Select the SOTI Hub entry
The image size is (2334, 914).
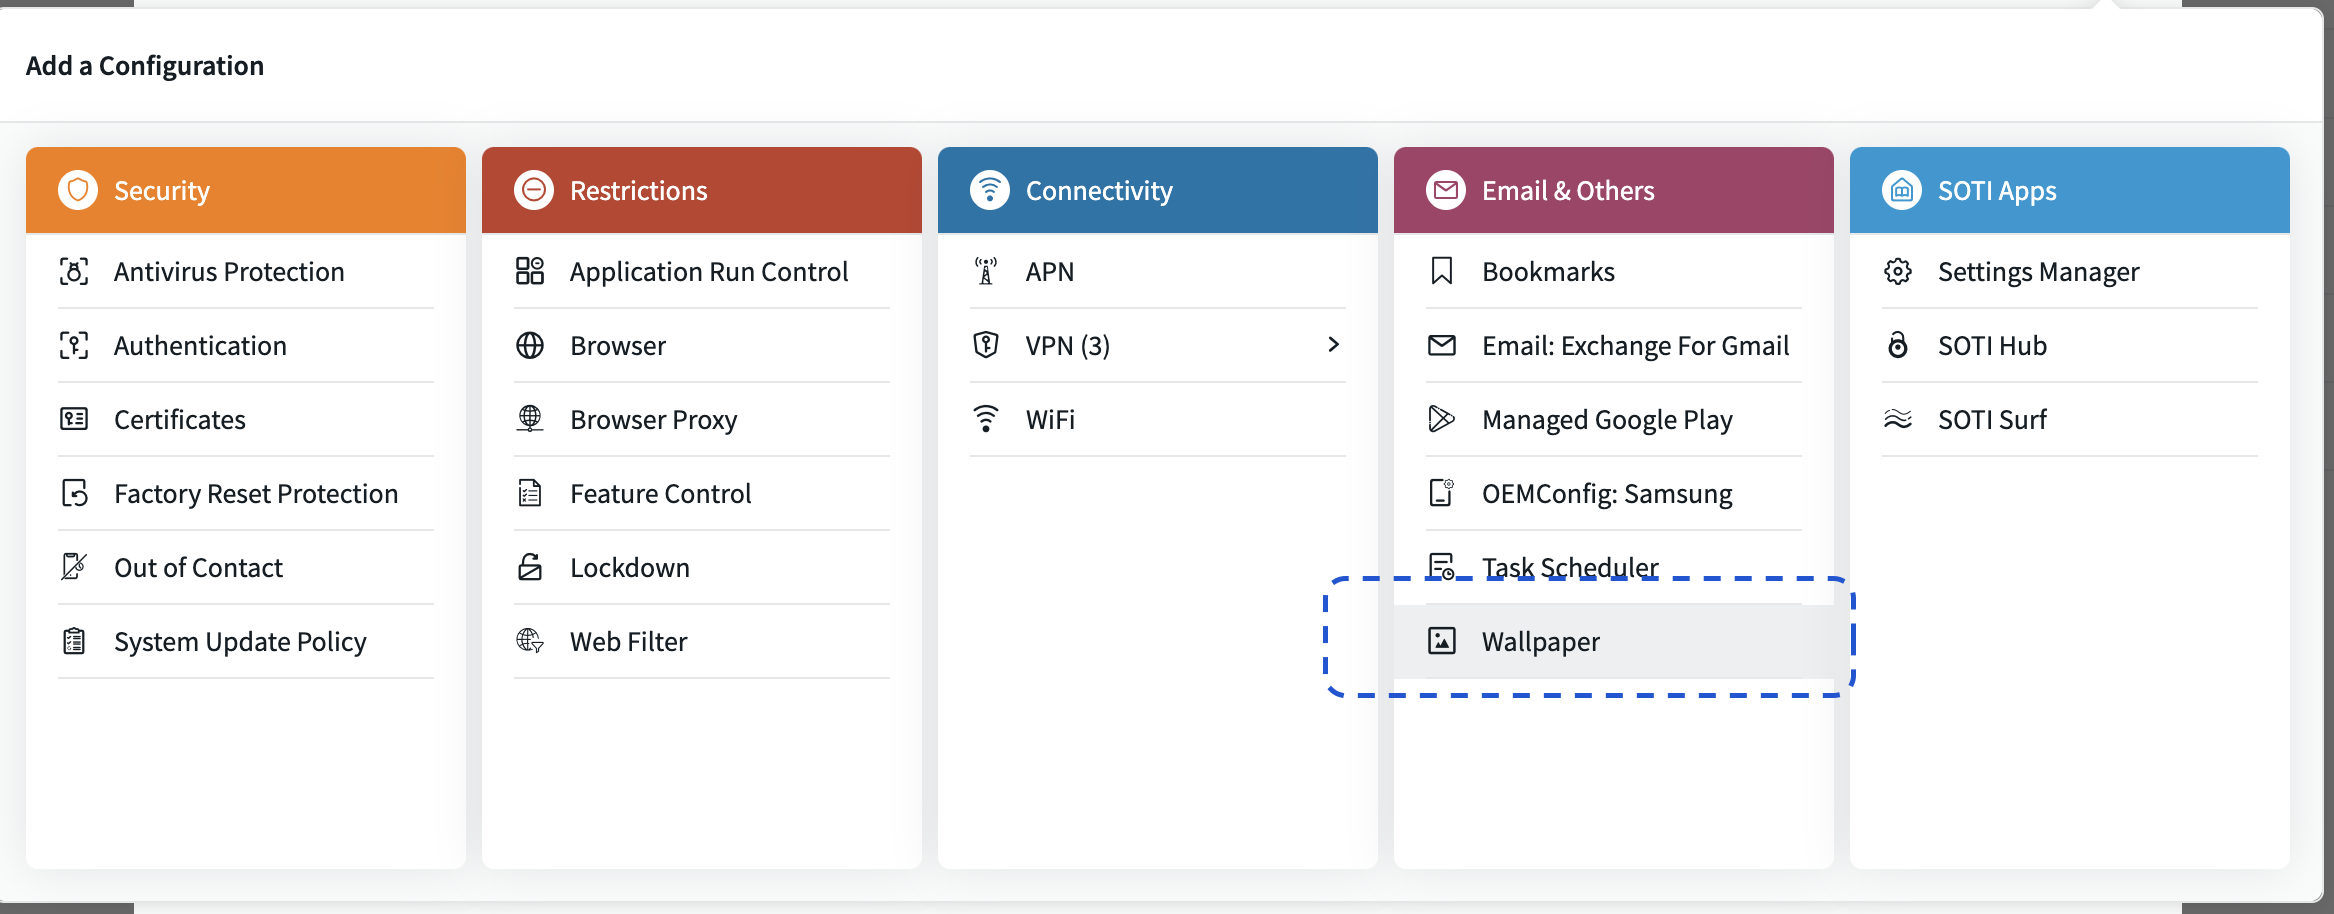1992,346
